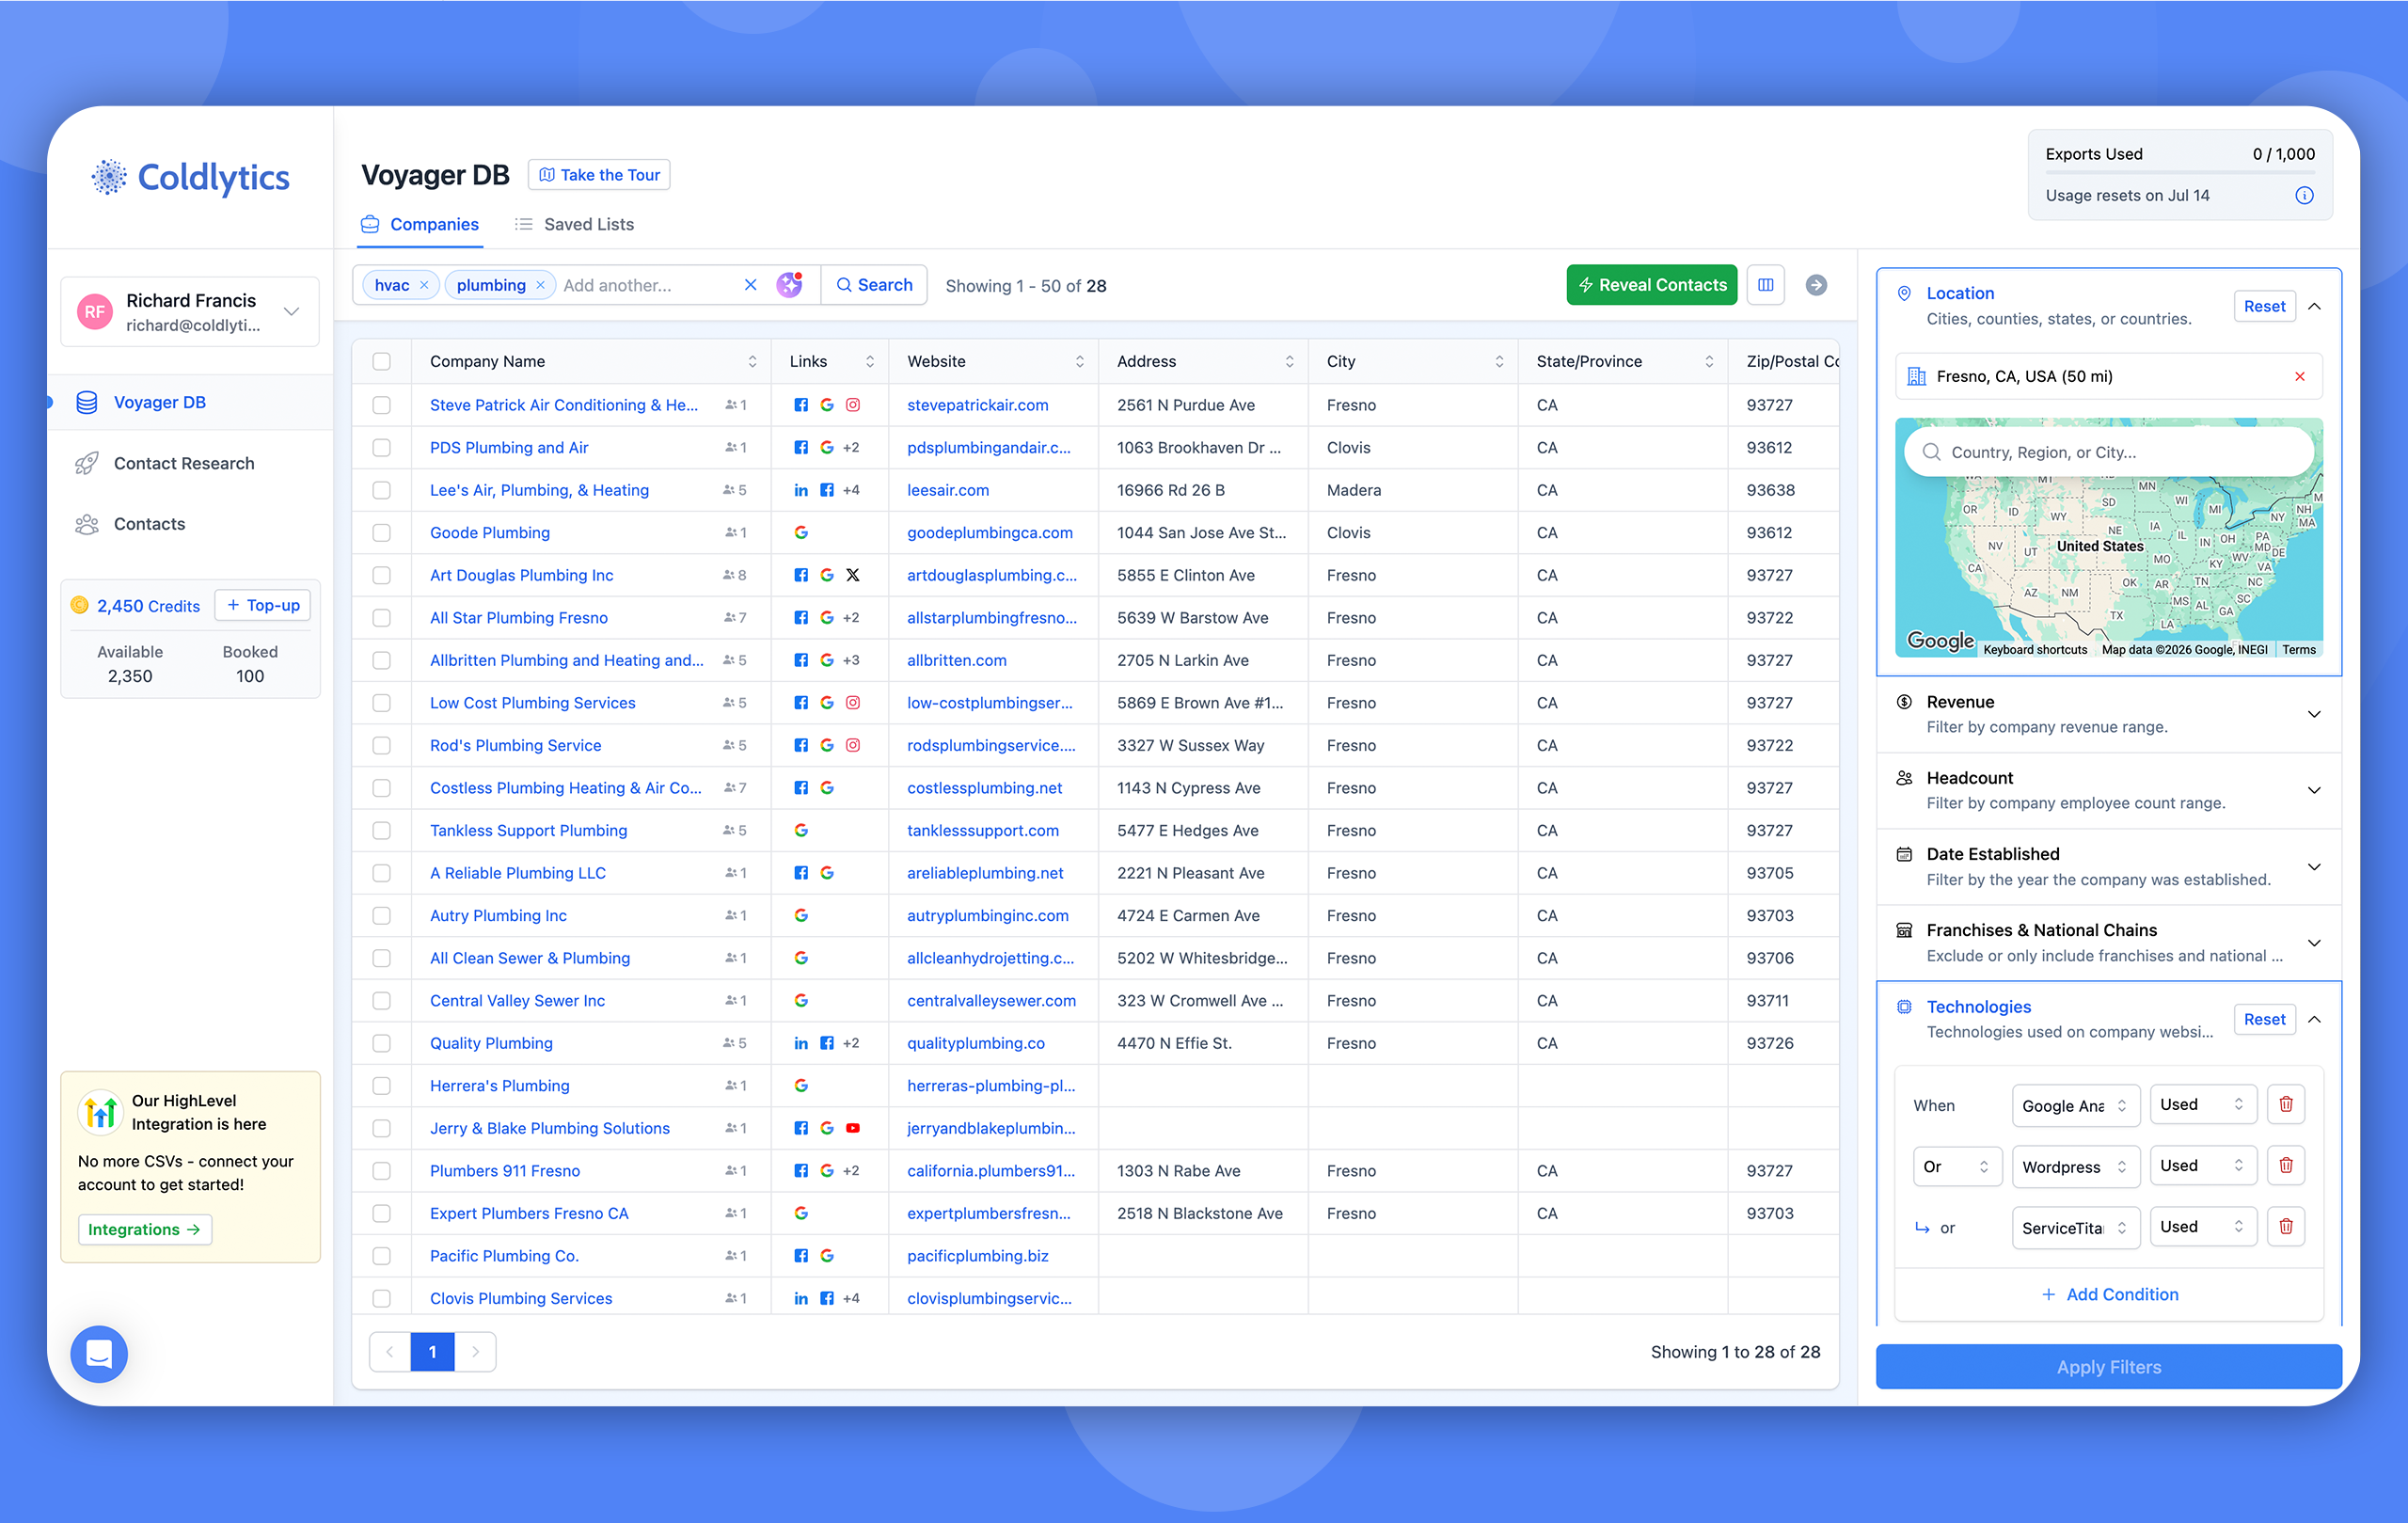Click the map Country, Region, or City field

(2109, 452)
